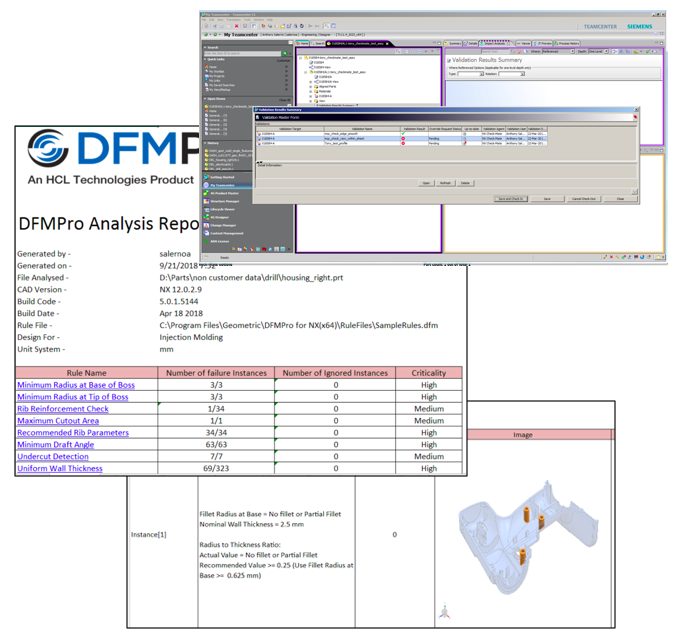674x637 pixels.
Task: Open My Projects quick link
Action: click(x=214, y=76)
